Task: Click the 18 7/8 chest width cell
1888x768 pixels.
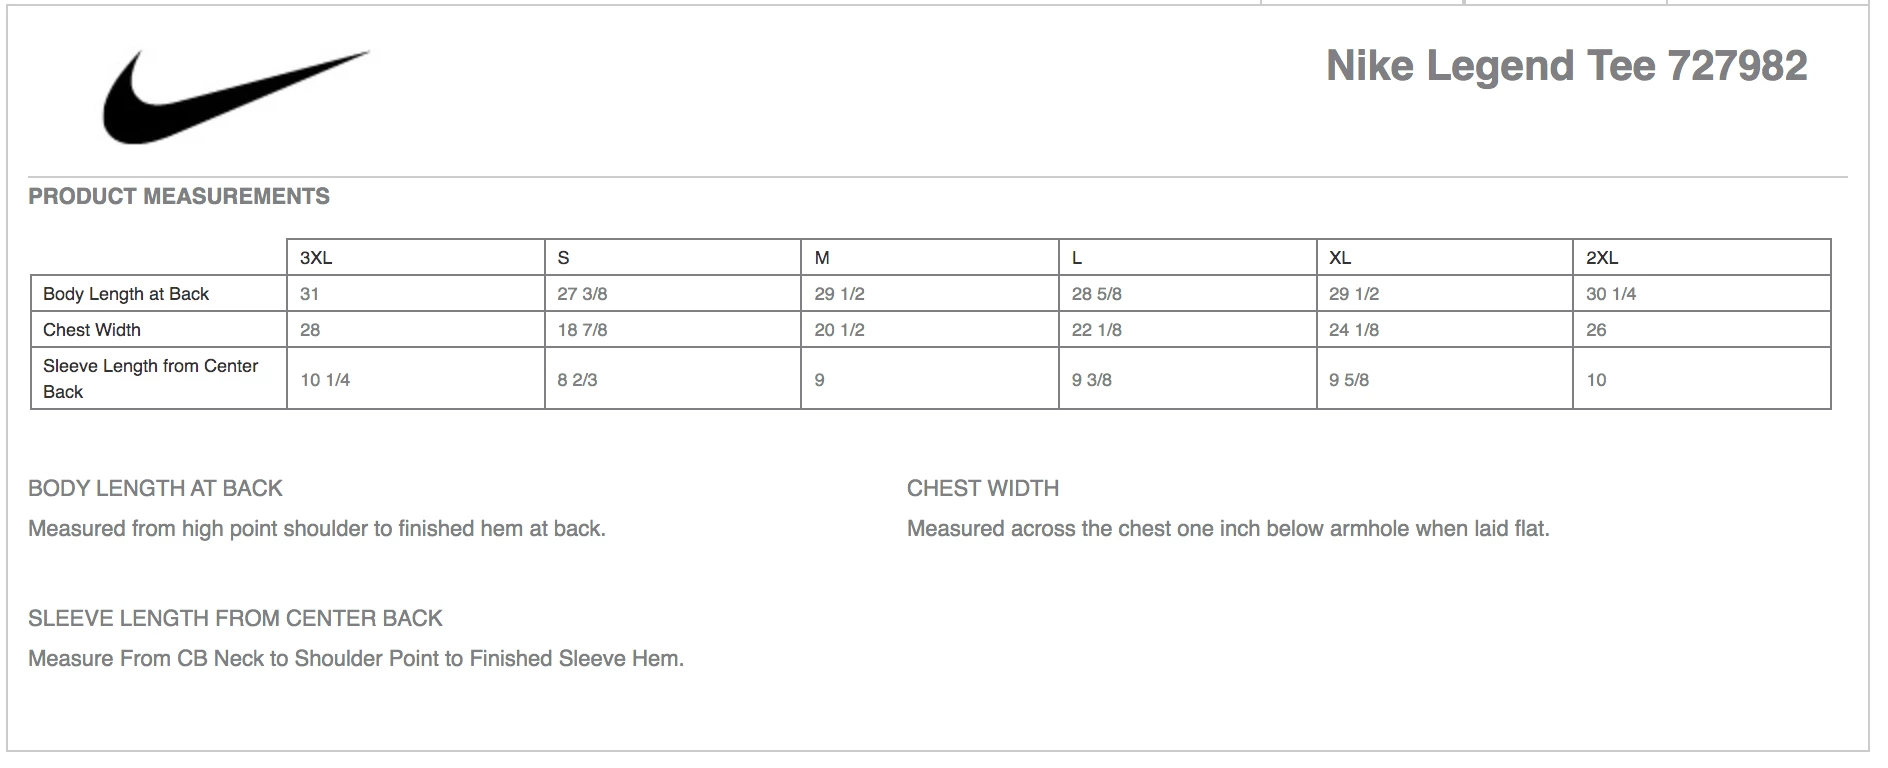Action: coord(582,330)
